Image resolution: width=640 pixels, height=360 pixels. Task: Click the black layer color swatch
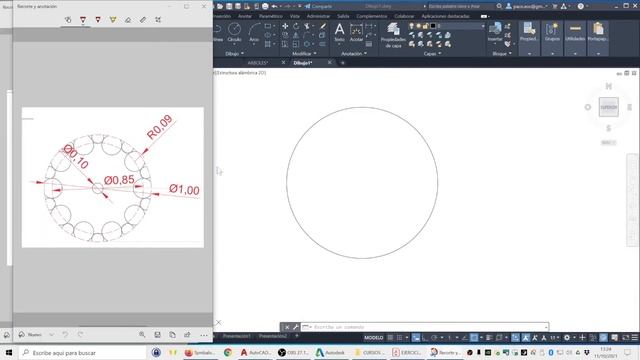433,26
